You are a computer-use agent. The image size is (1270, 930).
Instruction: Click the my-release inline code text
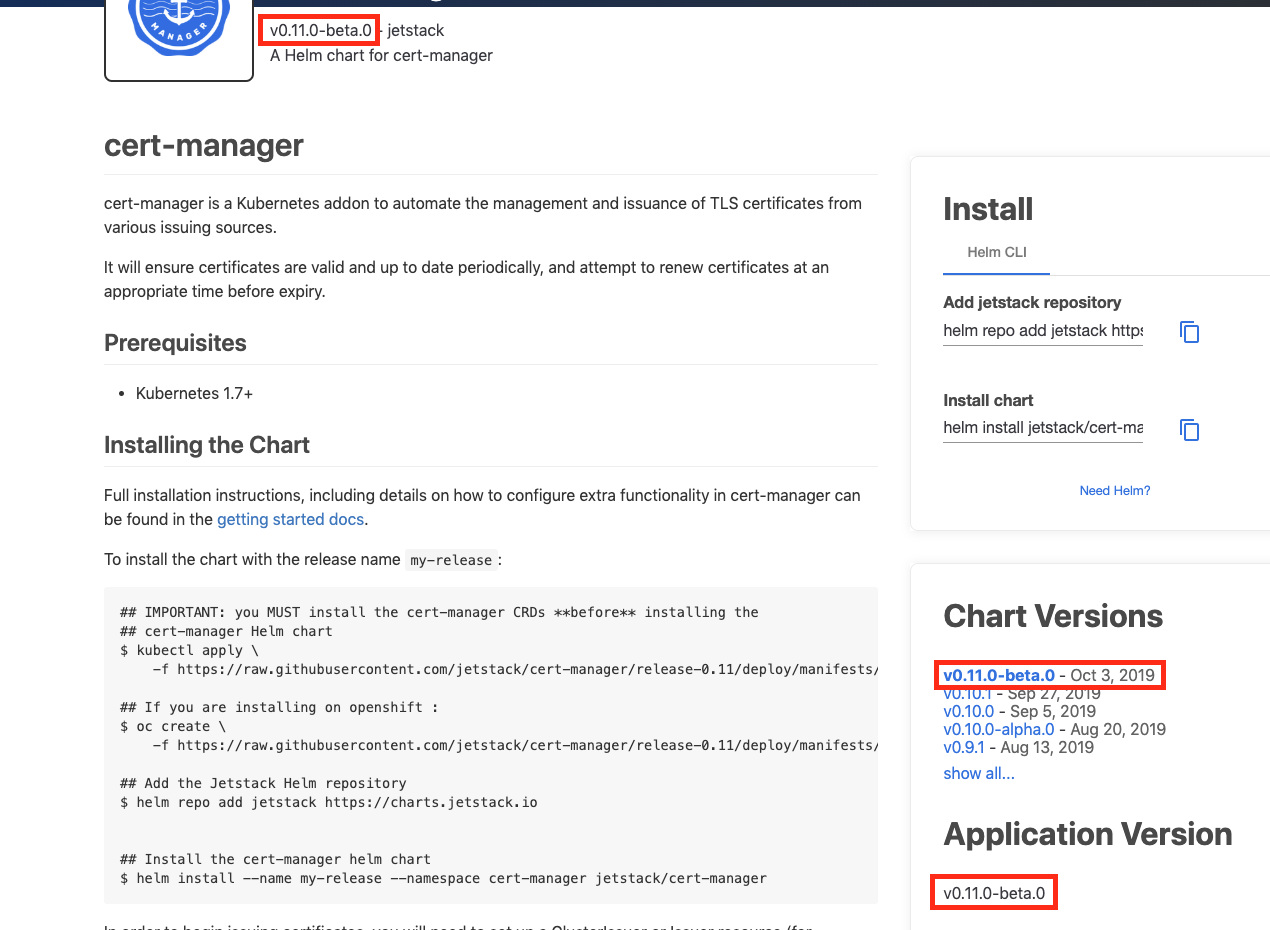[451, 560]
